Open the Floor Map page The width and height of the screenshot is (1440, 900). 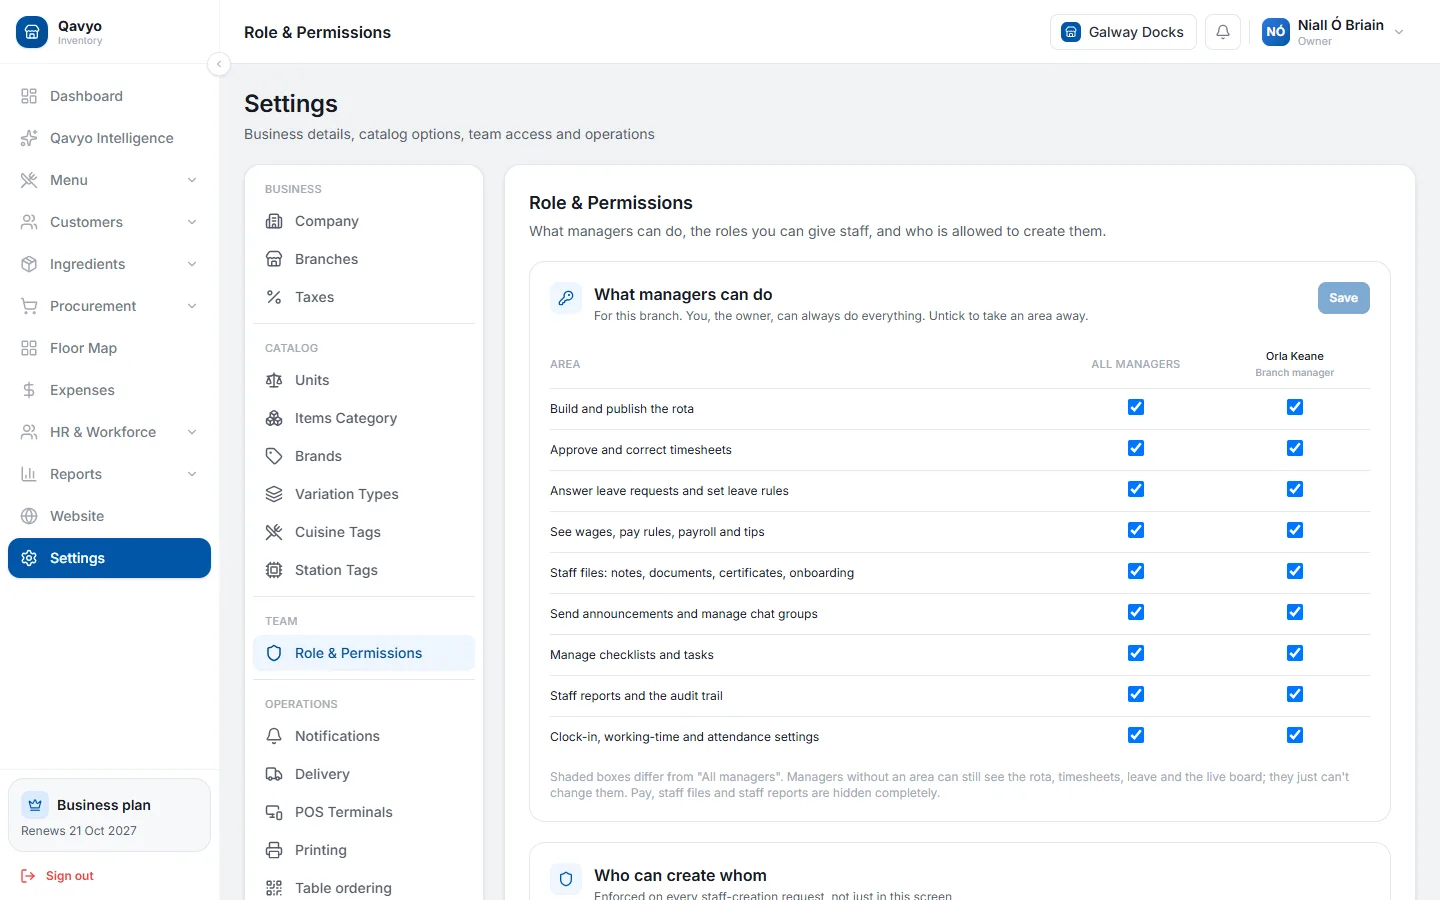pos(110,348)
